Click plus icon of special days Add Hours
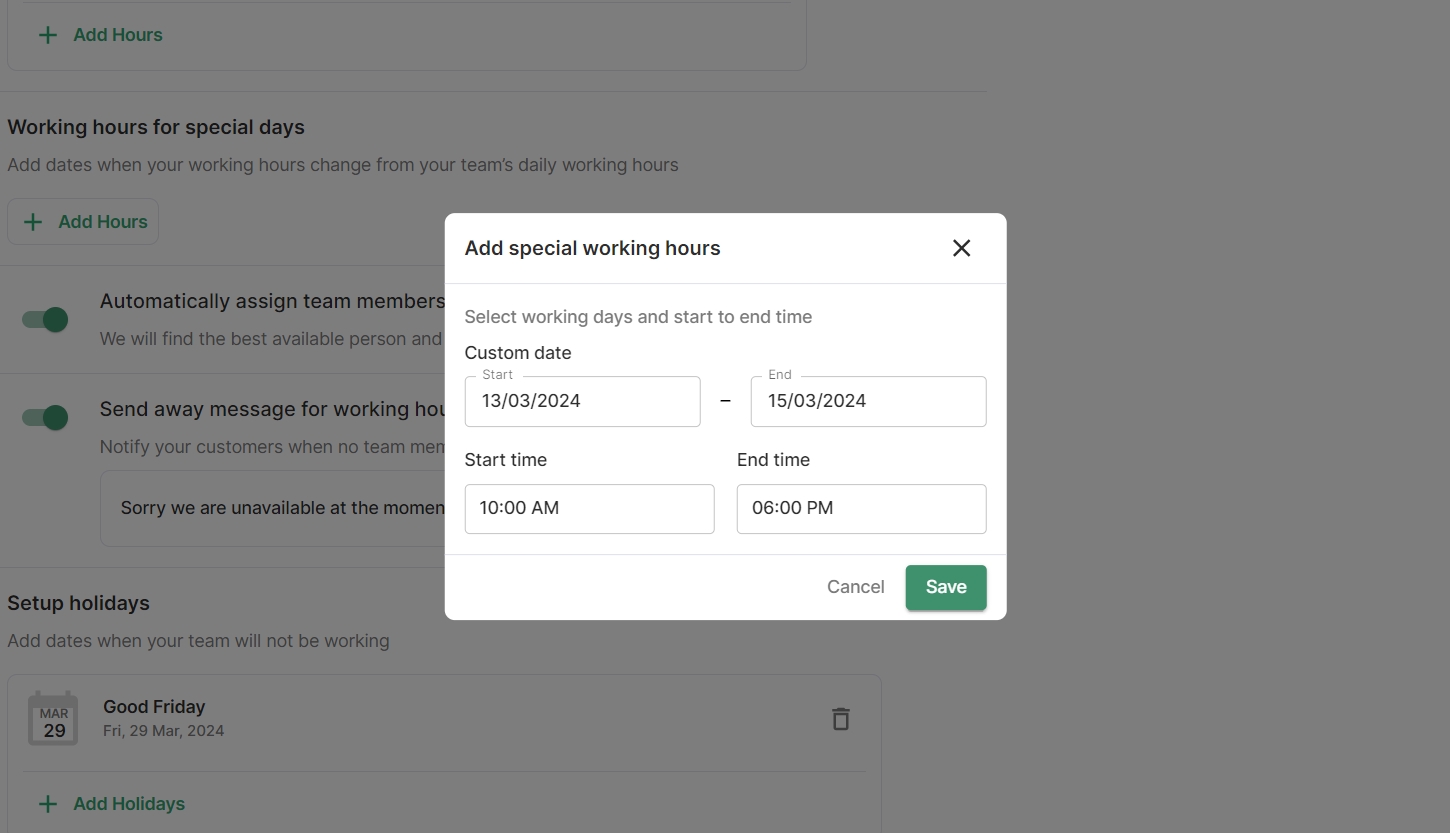The width and height of the screenshot is (1450, 833). point(33,222)
